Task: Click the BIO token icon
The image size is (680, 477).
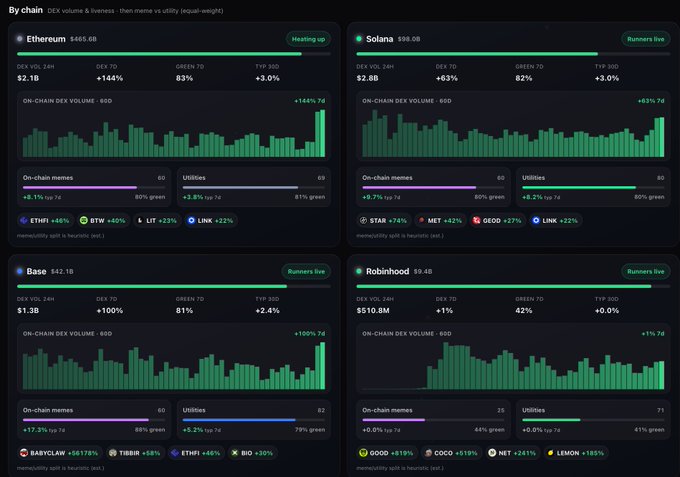Action: pyautogui.click(x=235, y=453)
